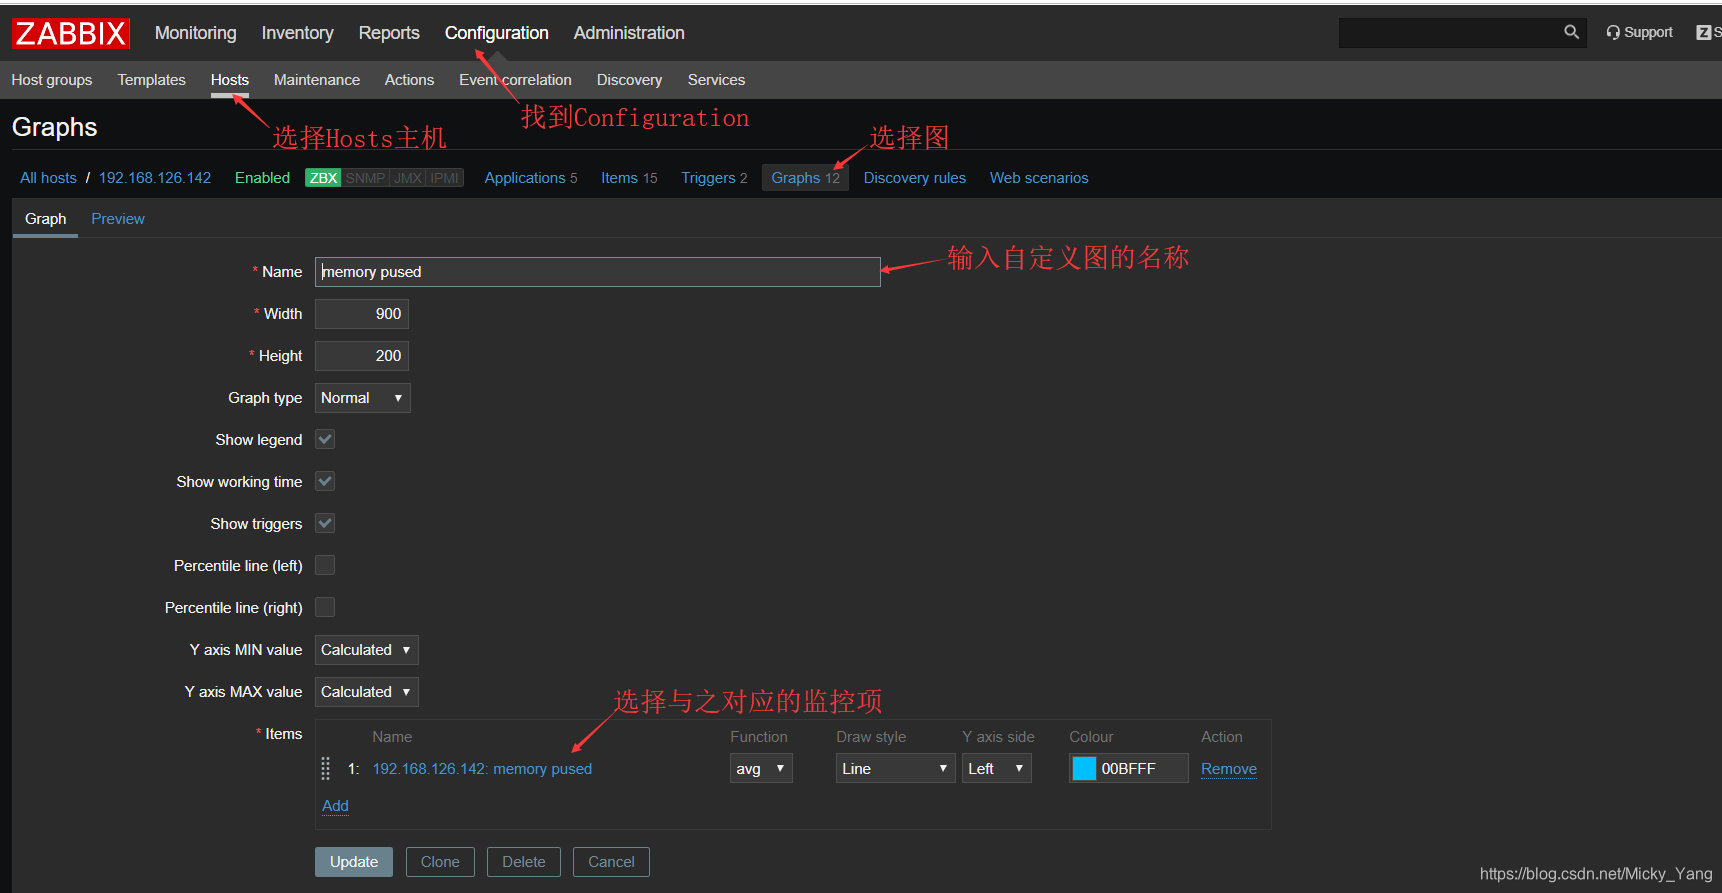Toggle the Show working time checkbox

325,481
